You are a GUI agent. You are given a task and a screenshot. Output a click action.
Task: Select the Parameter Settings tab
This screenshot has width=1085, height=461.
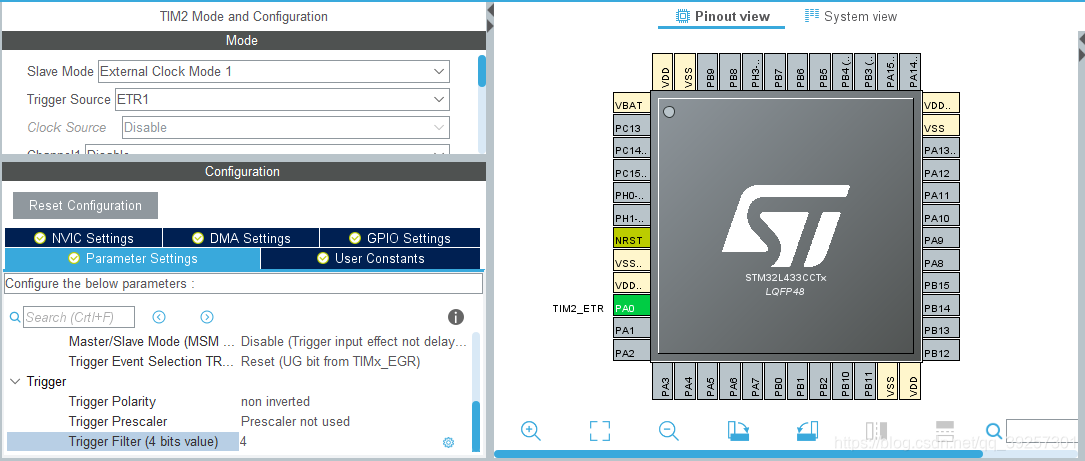tap(132, 258)
